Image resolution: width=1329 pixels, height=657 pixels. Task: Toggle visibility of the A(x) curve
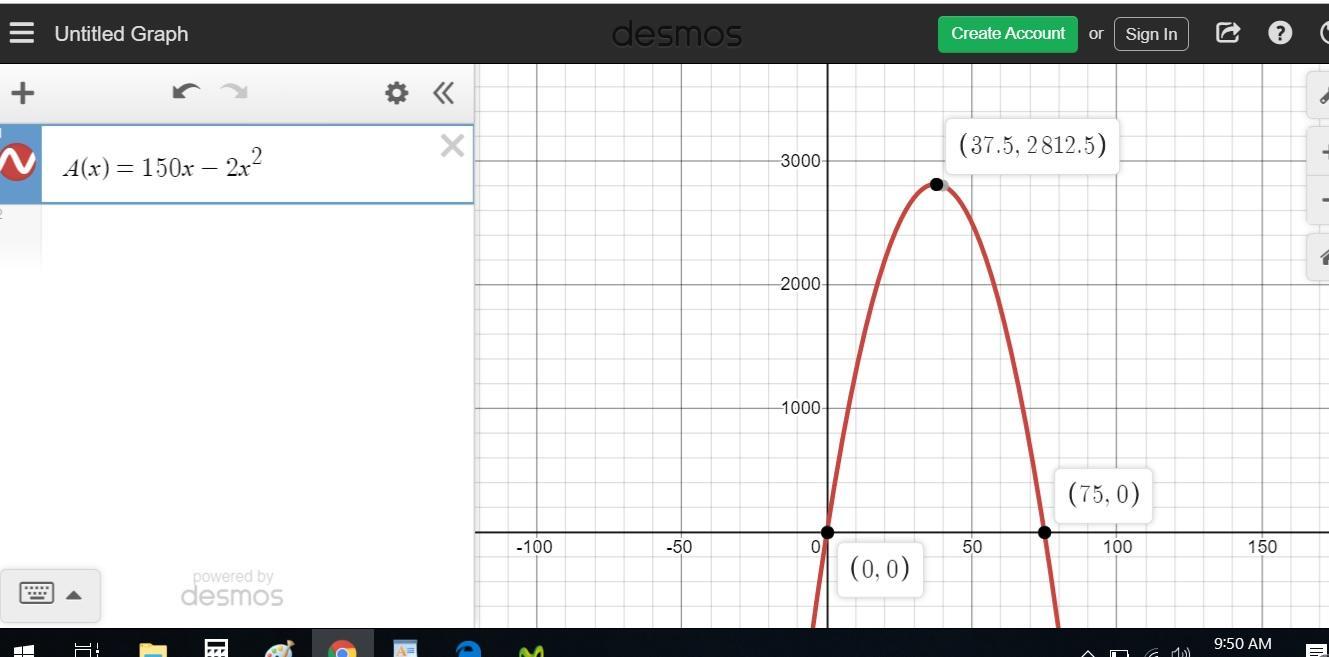pyautogui.click(x=17, y=163)
